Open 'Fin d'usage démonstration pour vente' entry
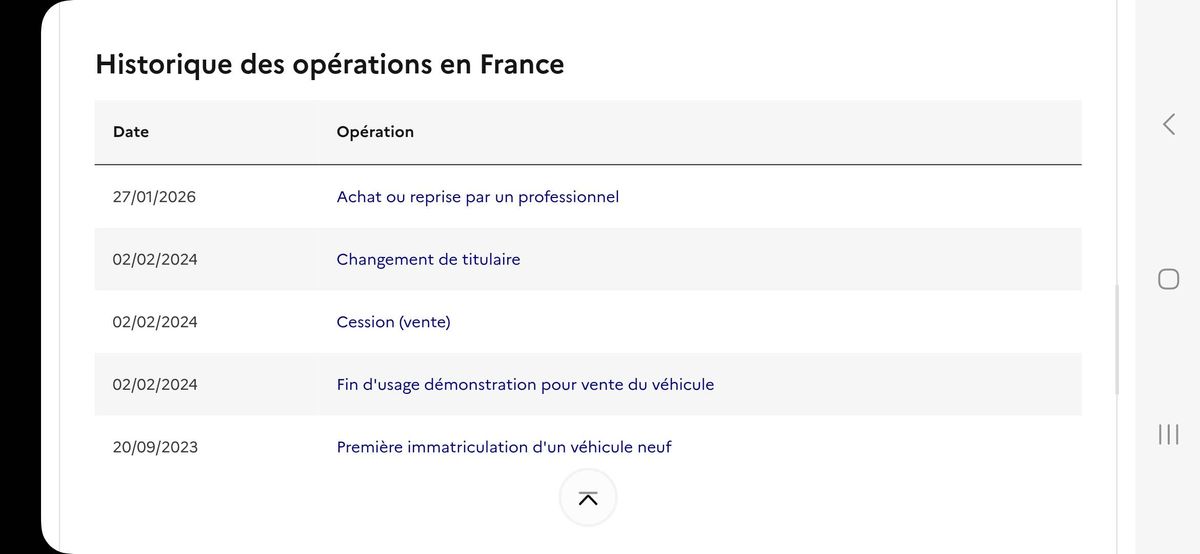 coord(525,384)
